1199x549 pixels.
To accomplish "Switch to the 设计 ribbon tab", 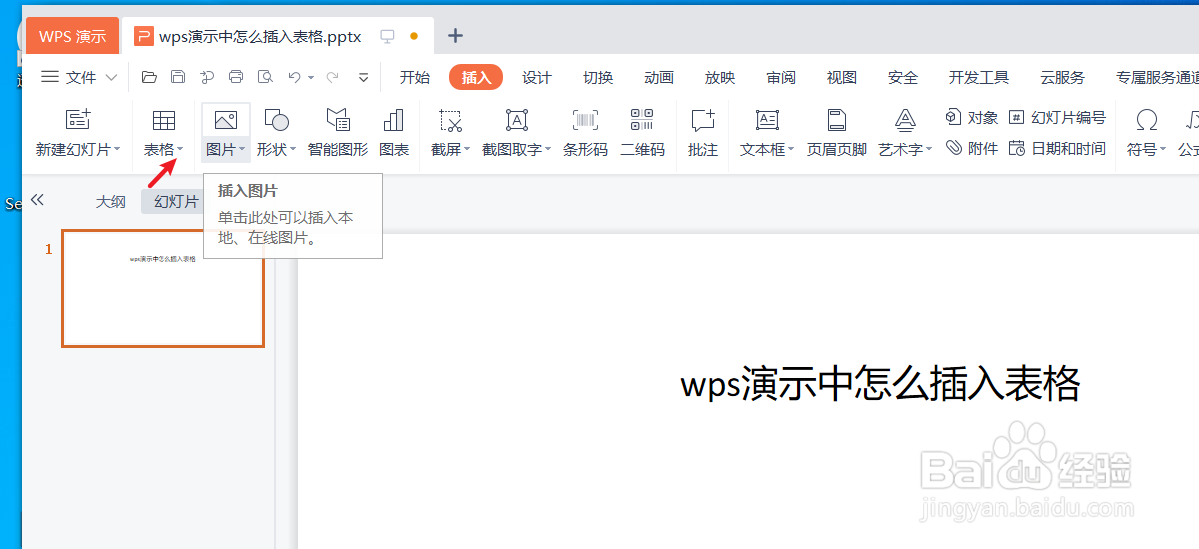I will 537,77.
